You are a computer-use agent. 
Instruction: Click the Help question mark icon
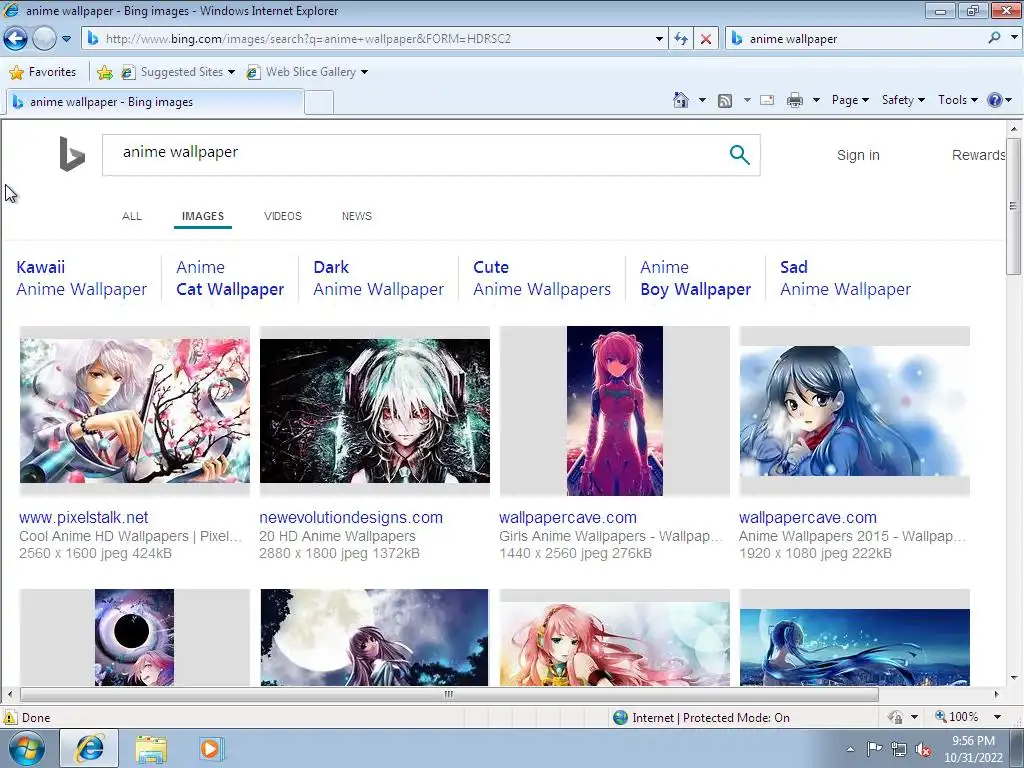(995, 100)
